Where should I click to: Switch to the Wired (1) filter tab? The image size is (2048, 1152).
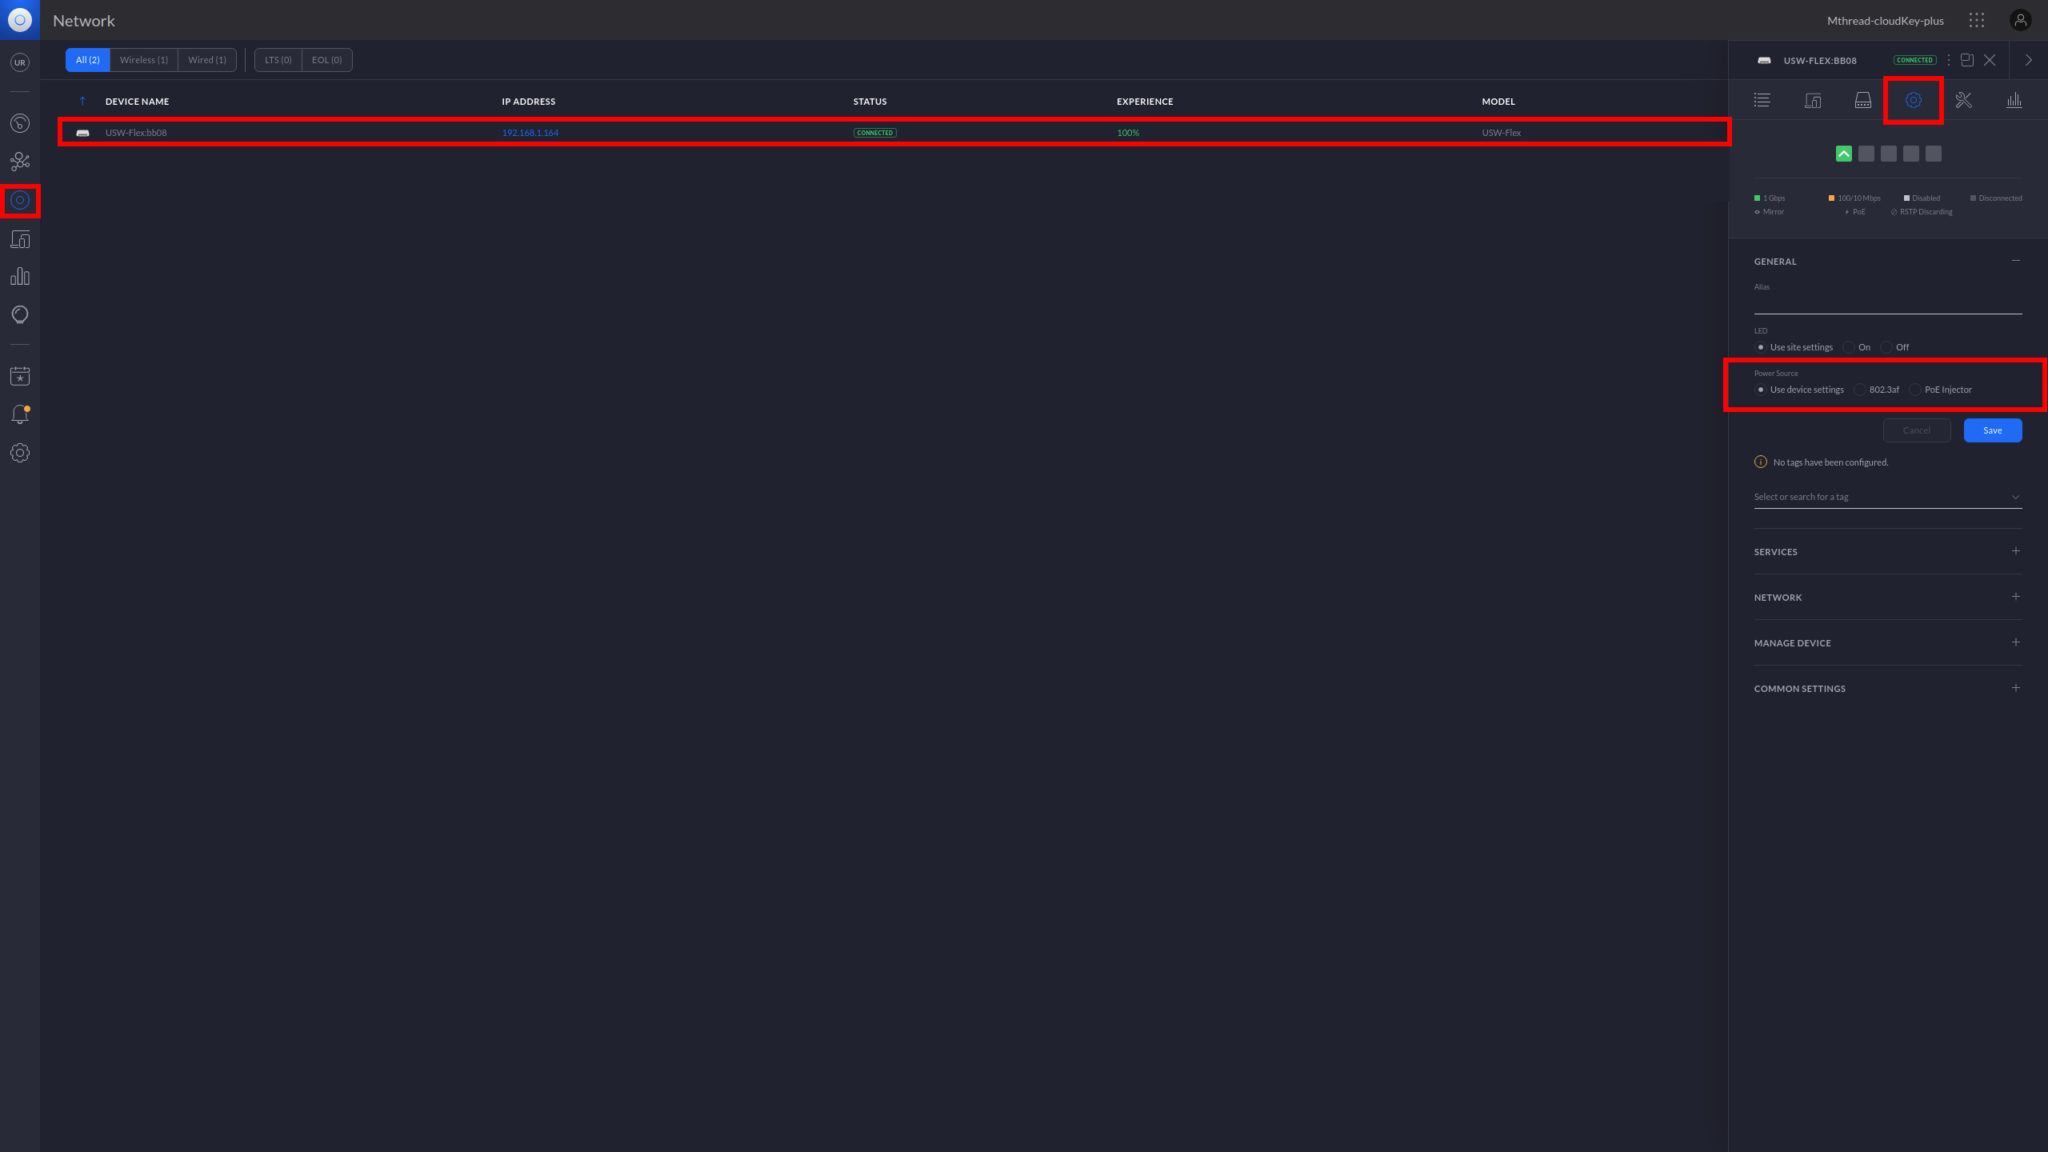click(206, 60)
